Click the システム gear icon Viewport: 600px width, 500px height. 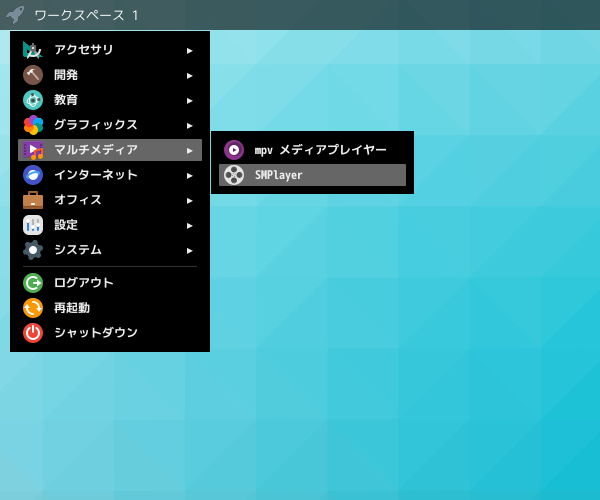pos(33,250)
